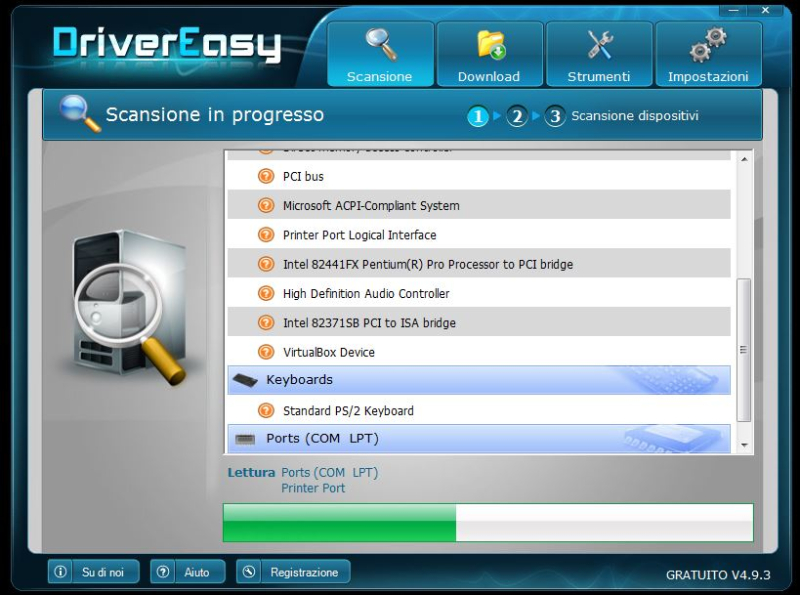Click the keyboard icon in Keyboards header

pos(245,381)
